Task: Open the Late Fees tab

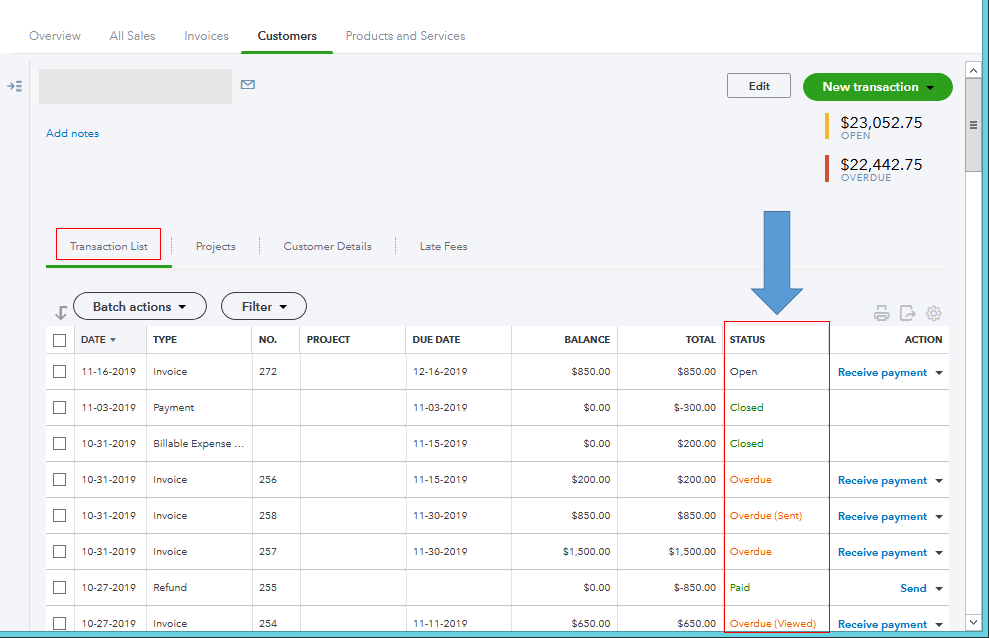Action: pyautogui.click(x=443, y=246)
